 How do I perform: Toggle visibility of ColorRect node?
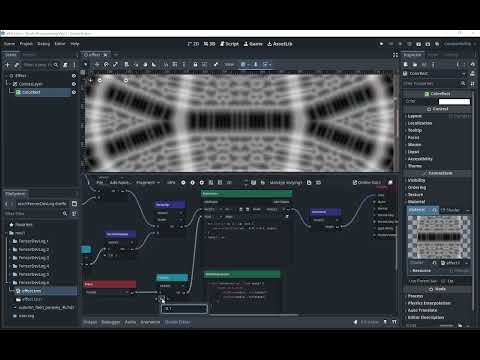74,92
